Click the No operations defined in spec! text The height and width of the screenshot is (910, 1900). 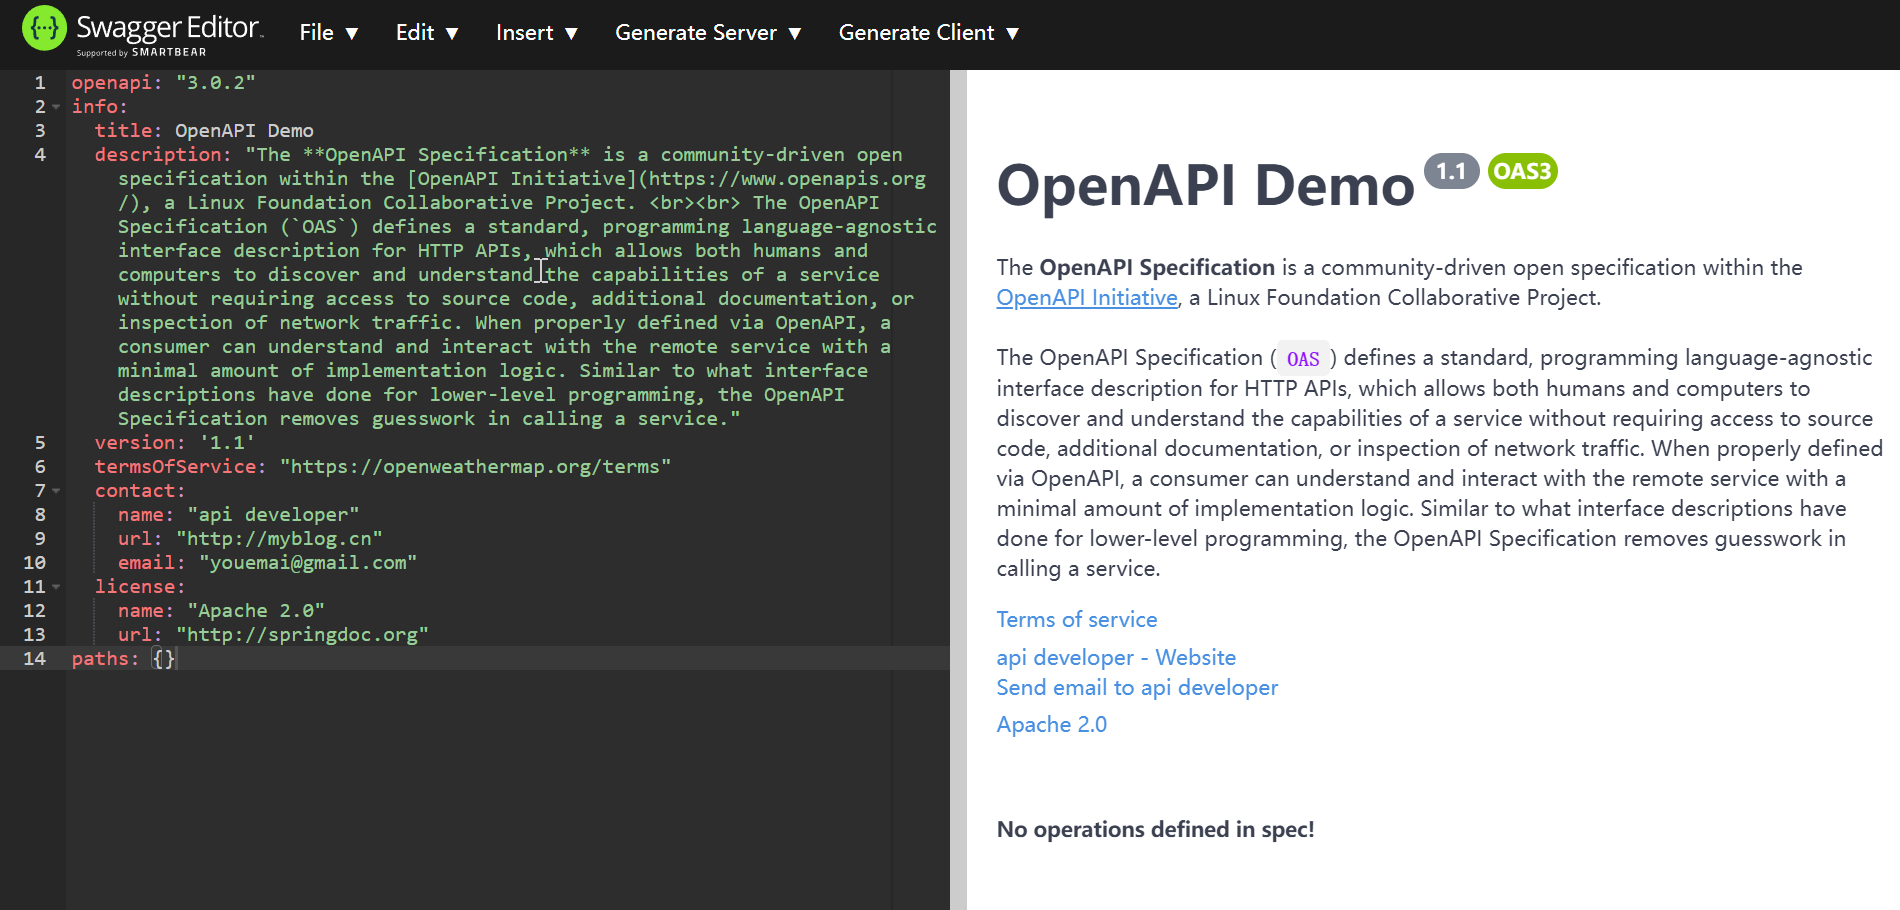coord(1155,830)
